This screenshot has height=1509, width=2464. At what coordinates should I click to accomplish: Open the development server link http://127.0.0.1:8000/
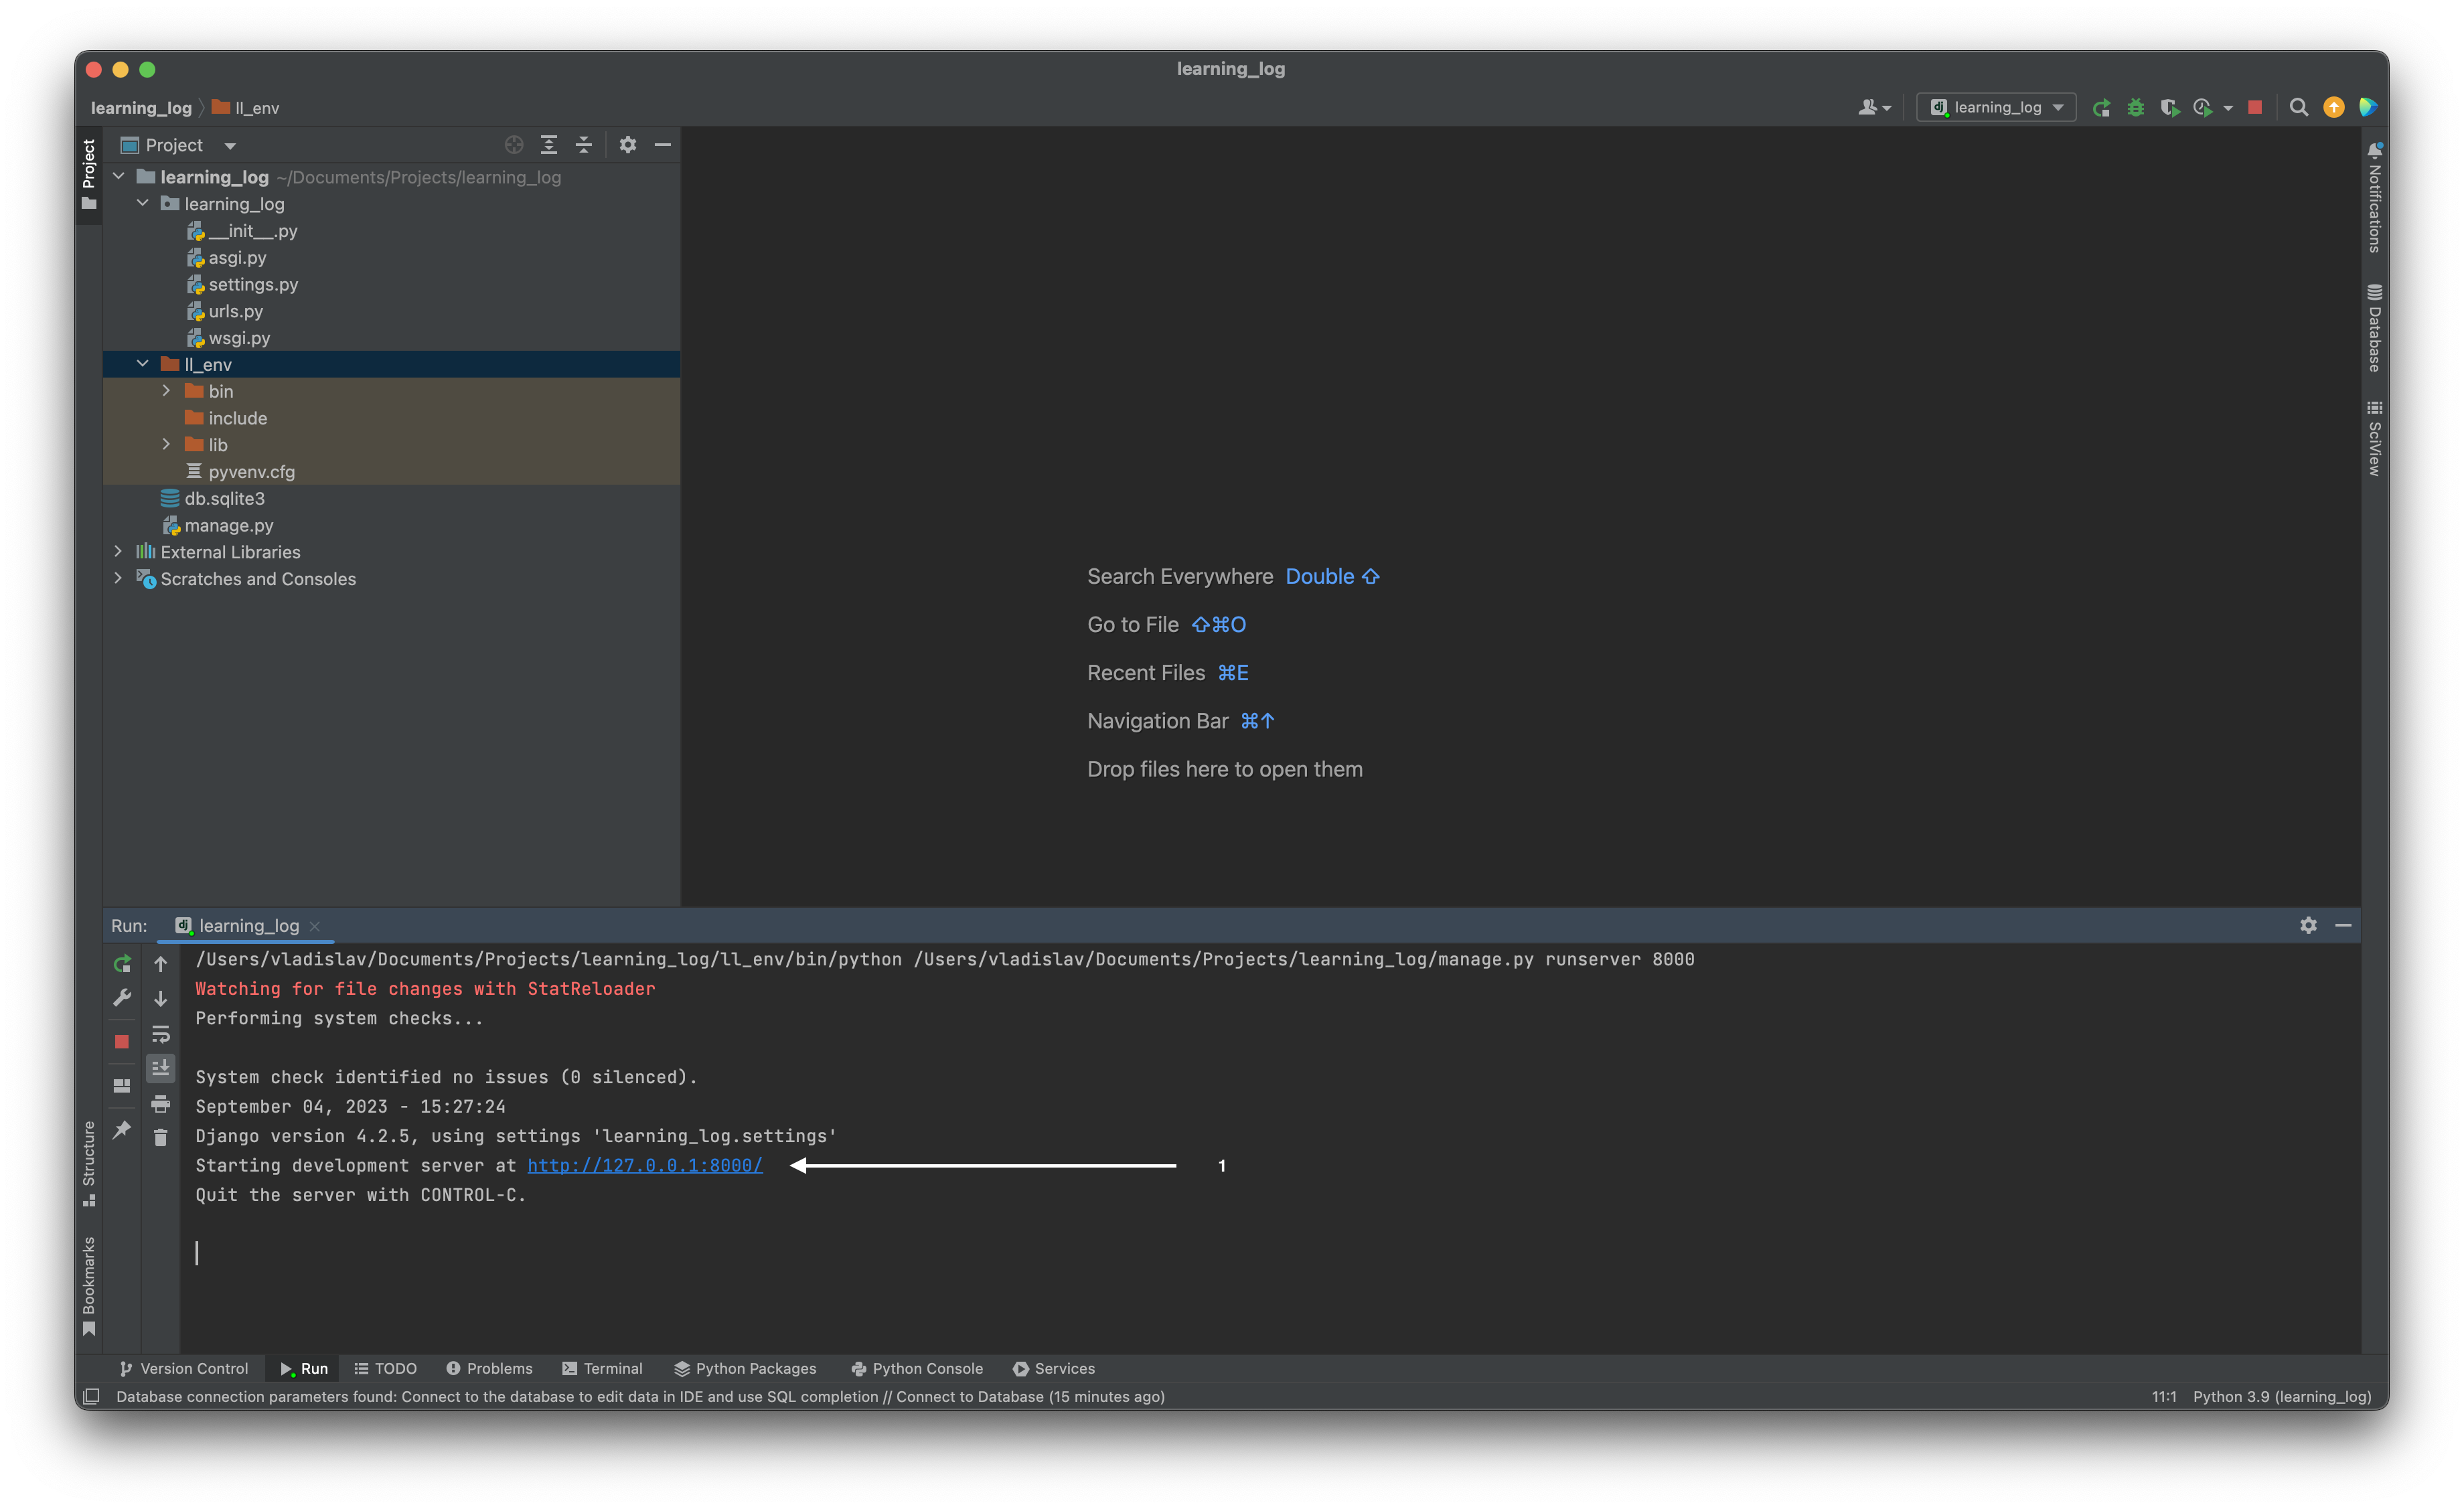pyautogui.click(x=645, y=1165)
